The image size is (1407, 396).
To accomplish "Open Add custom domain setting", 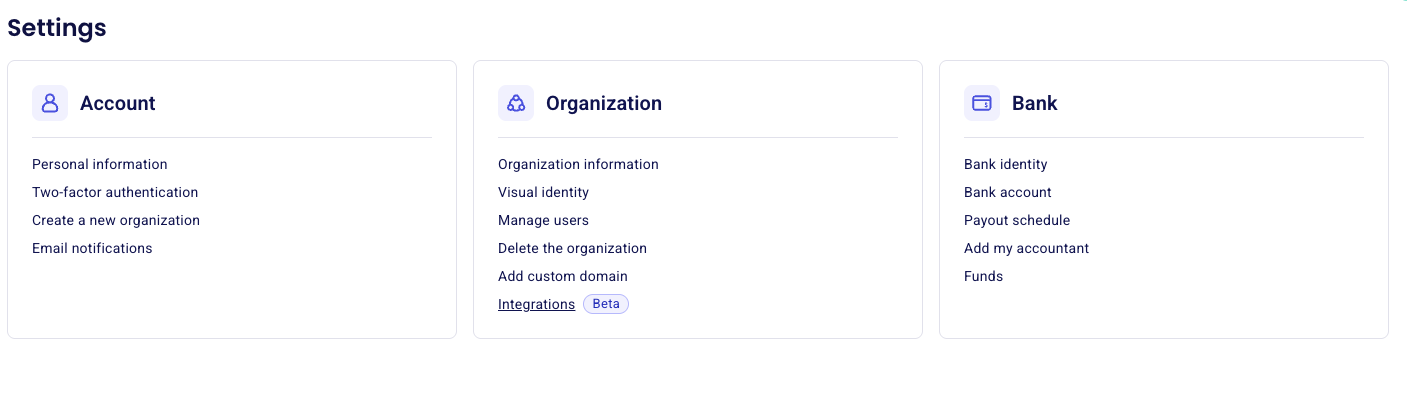I will [x=563, y=276].
